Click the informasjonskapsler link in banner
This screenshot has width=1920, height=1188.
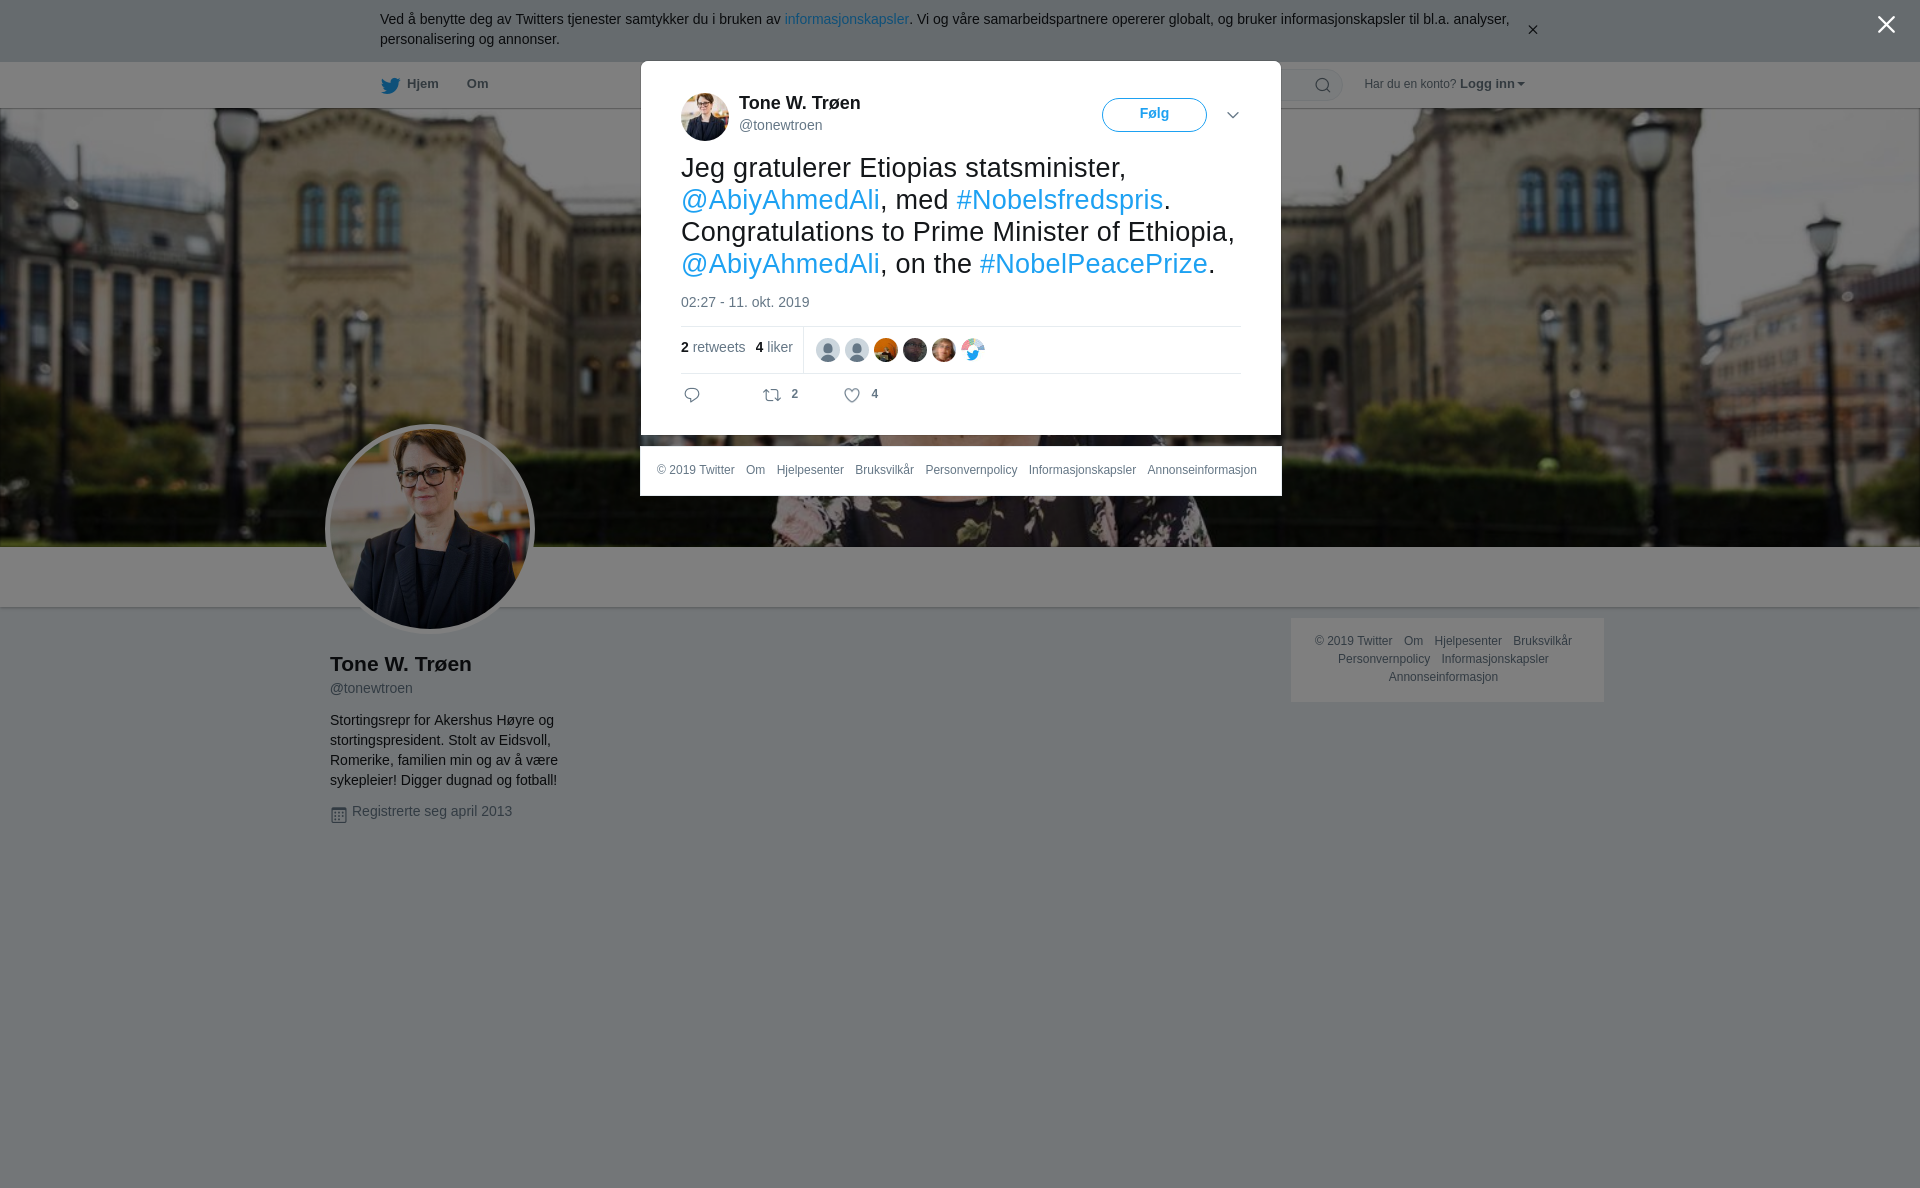click(846, 19)
